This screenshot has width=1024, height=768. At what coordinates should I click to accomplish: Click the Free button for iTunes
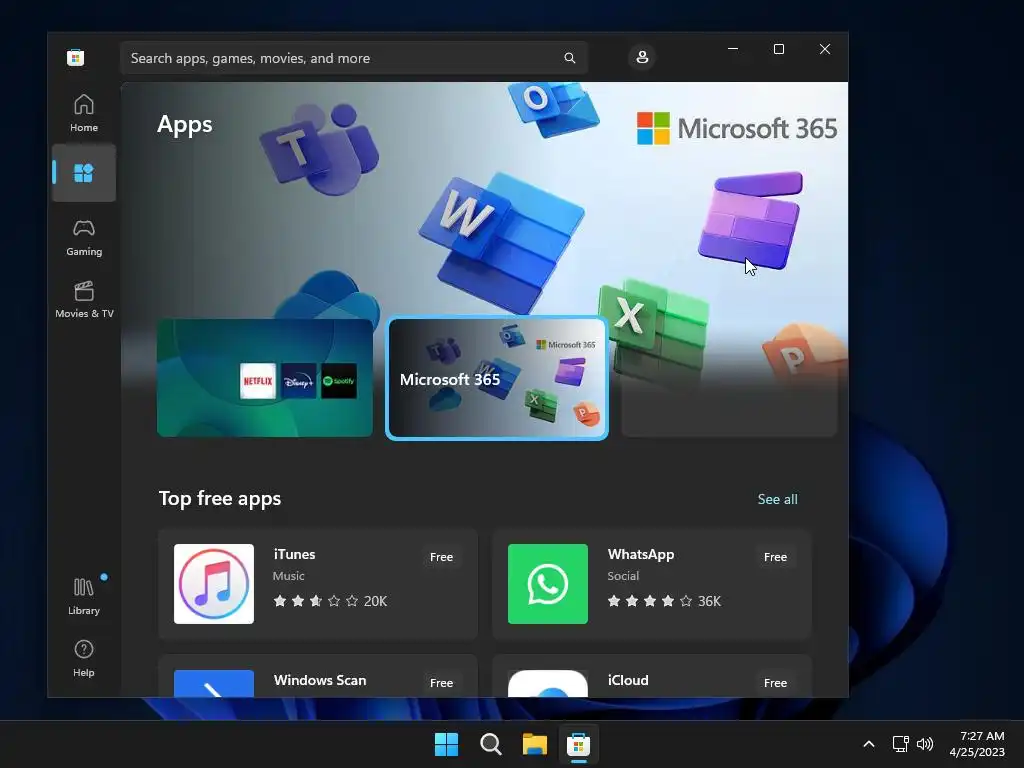[x=441, y=557]
